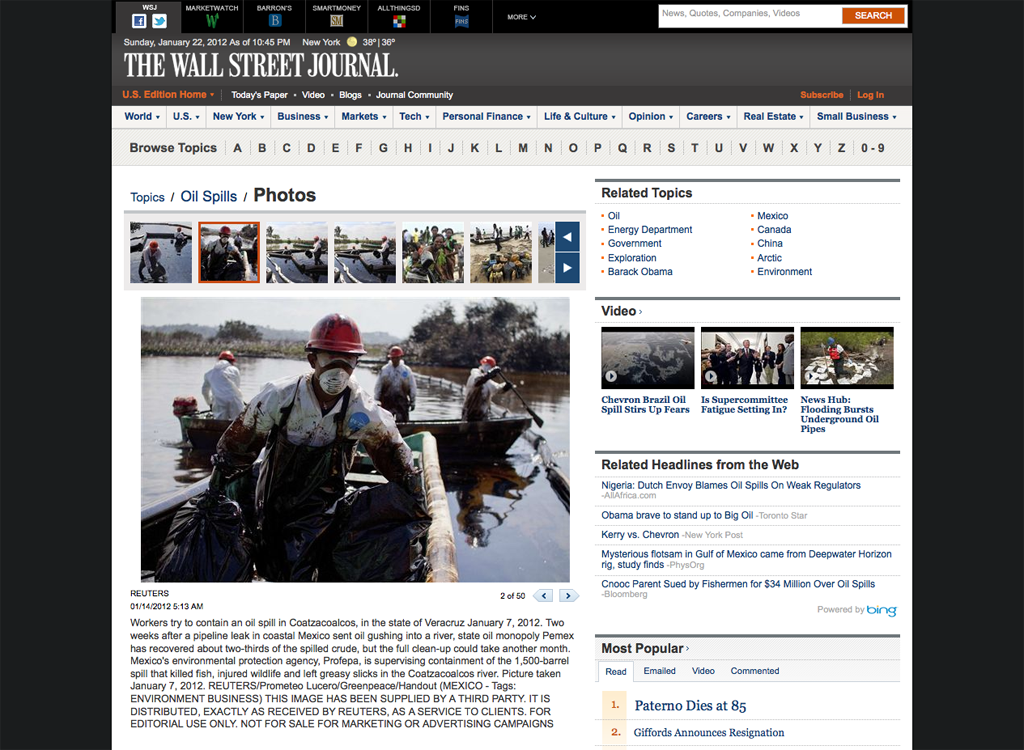
Task: Open the Most Popular heading arrow
Action: (688, 649)
